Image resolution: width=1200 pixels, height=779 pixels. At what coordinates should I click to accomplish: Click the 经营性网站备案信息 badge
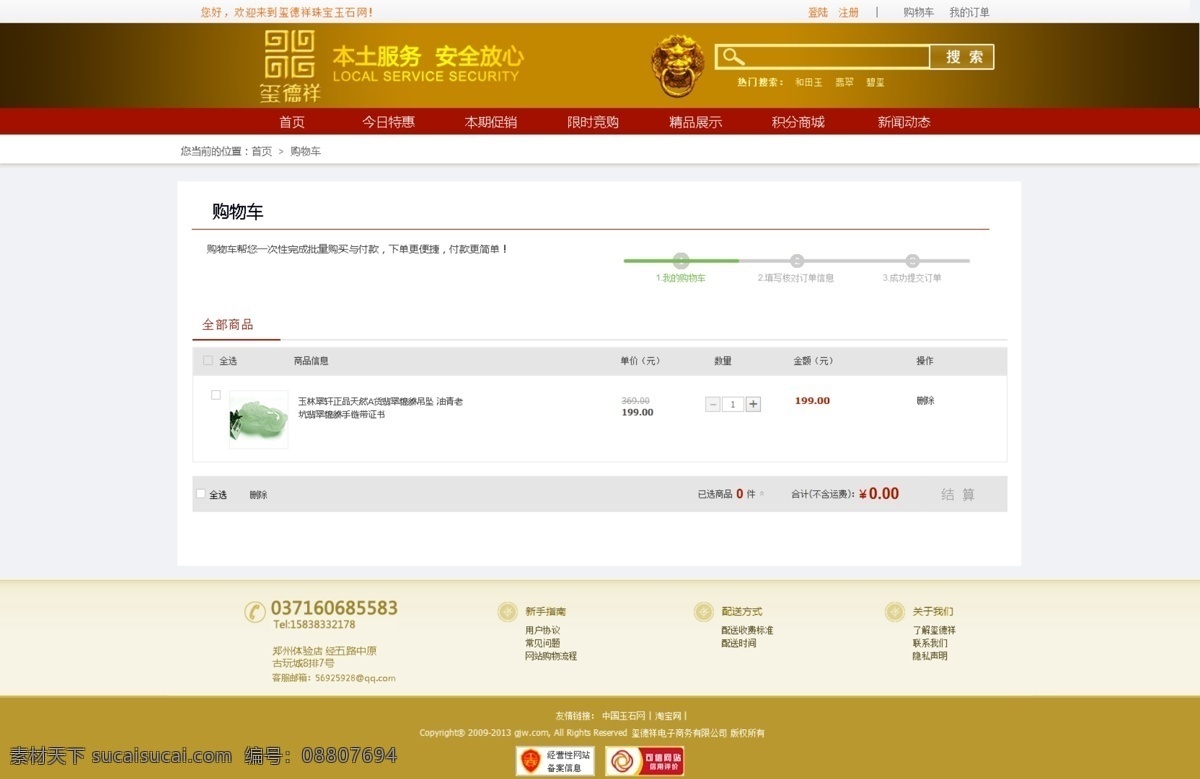[555, 761]
